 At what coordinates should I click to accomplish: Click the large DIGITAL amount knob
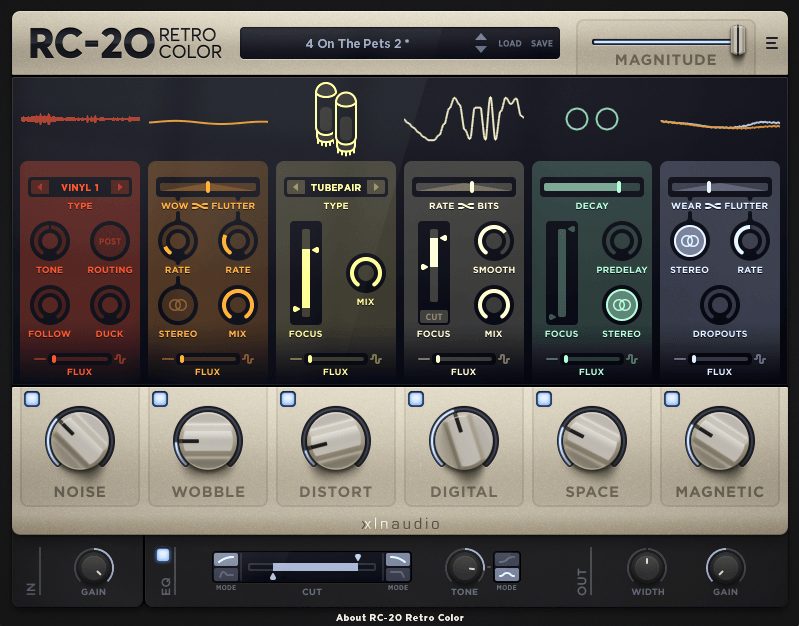[464, 441]
